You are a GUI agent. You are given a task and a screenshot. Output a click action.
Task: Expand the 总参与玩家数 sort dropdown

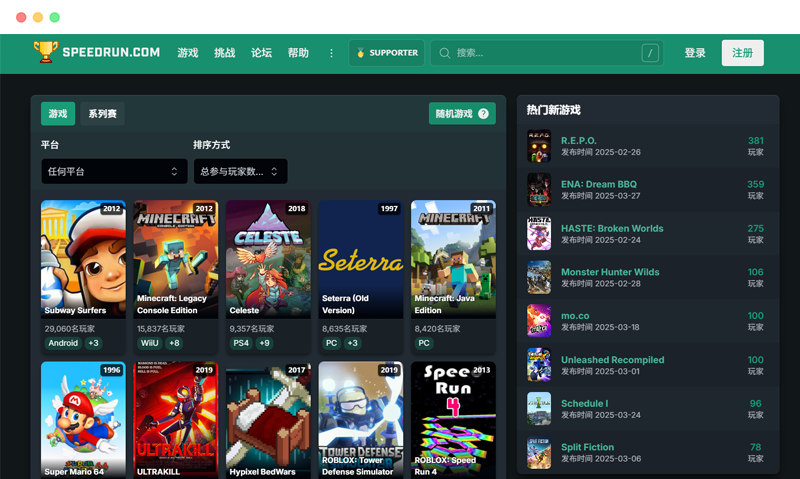240,171
